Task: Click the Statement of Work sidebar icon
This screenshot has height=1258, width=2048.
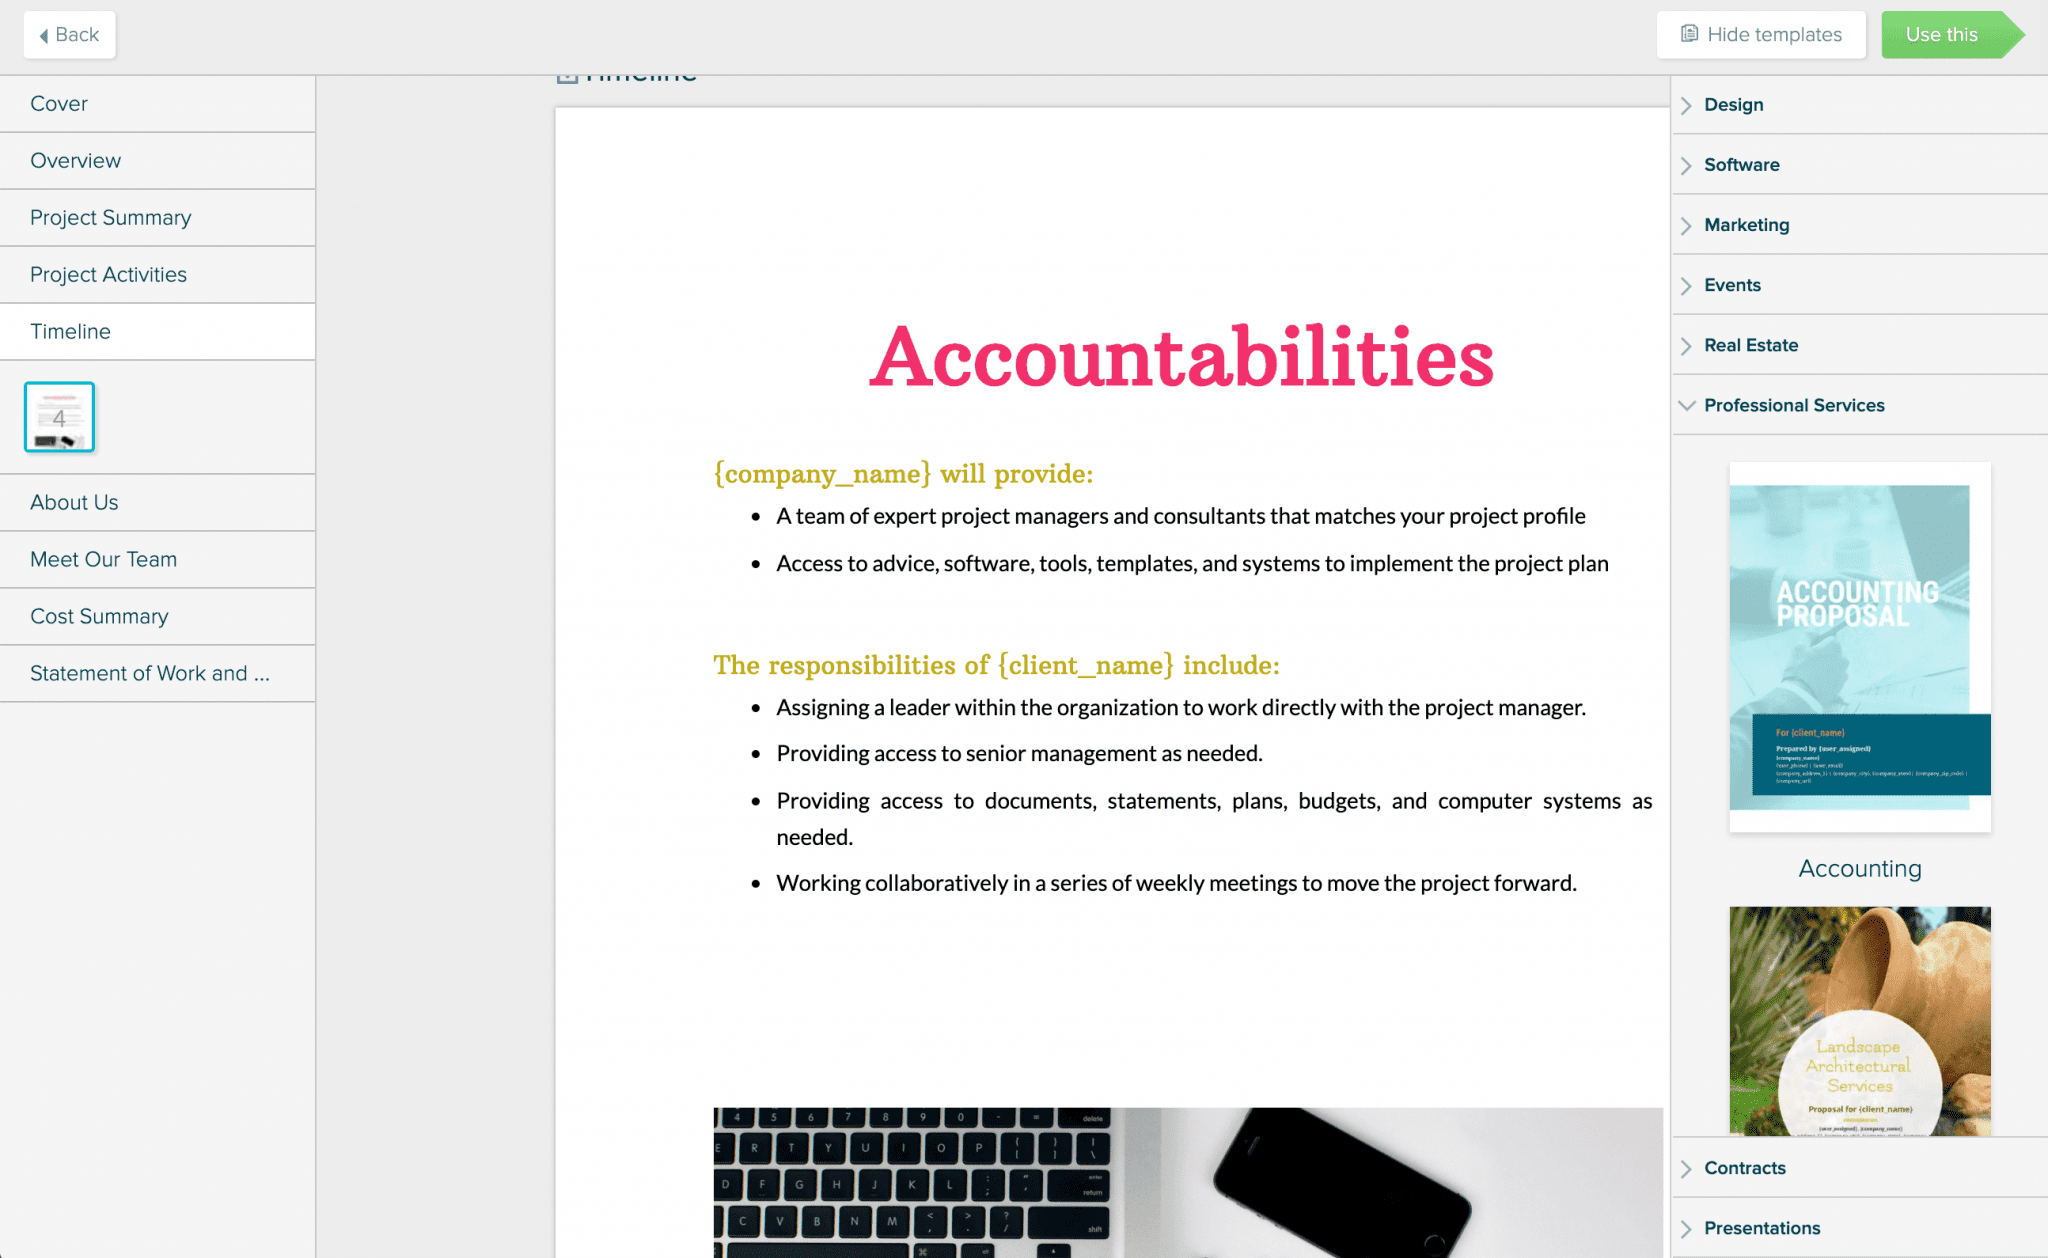Action: [151, 673]
